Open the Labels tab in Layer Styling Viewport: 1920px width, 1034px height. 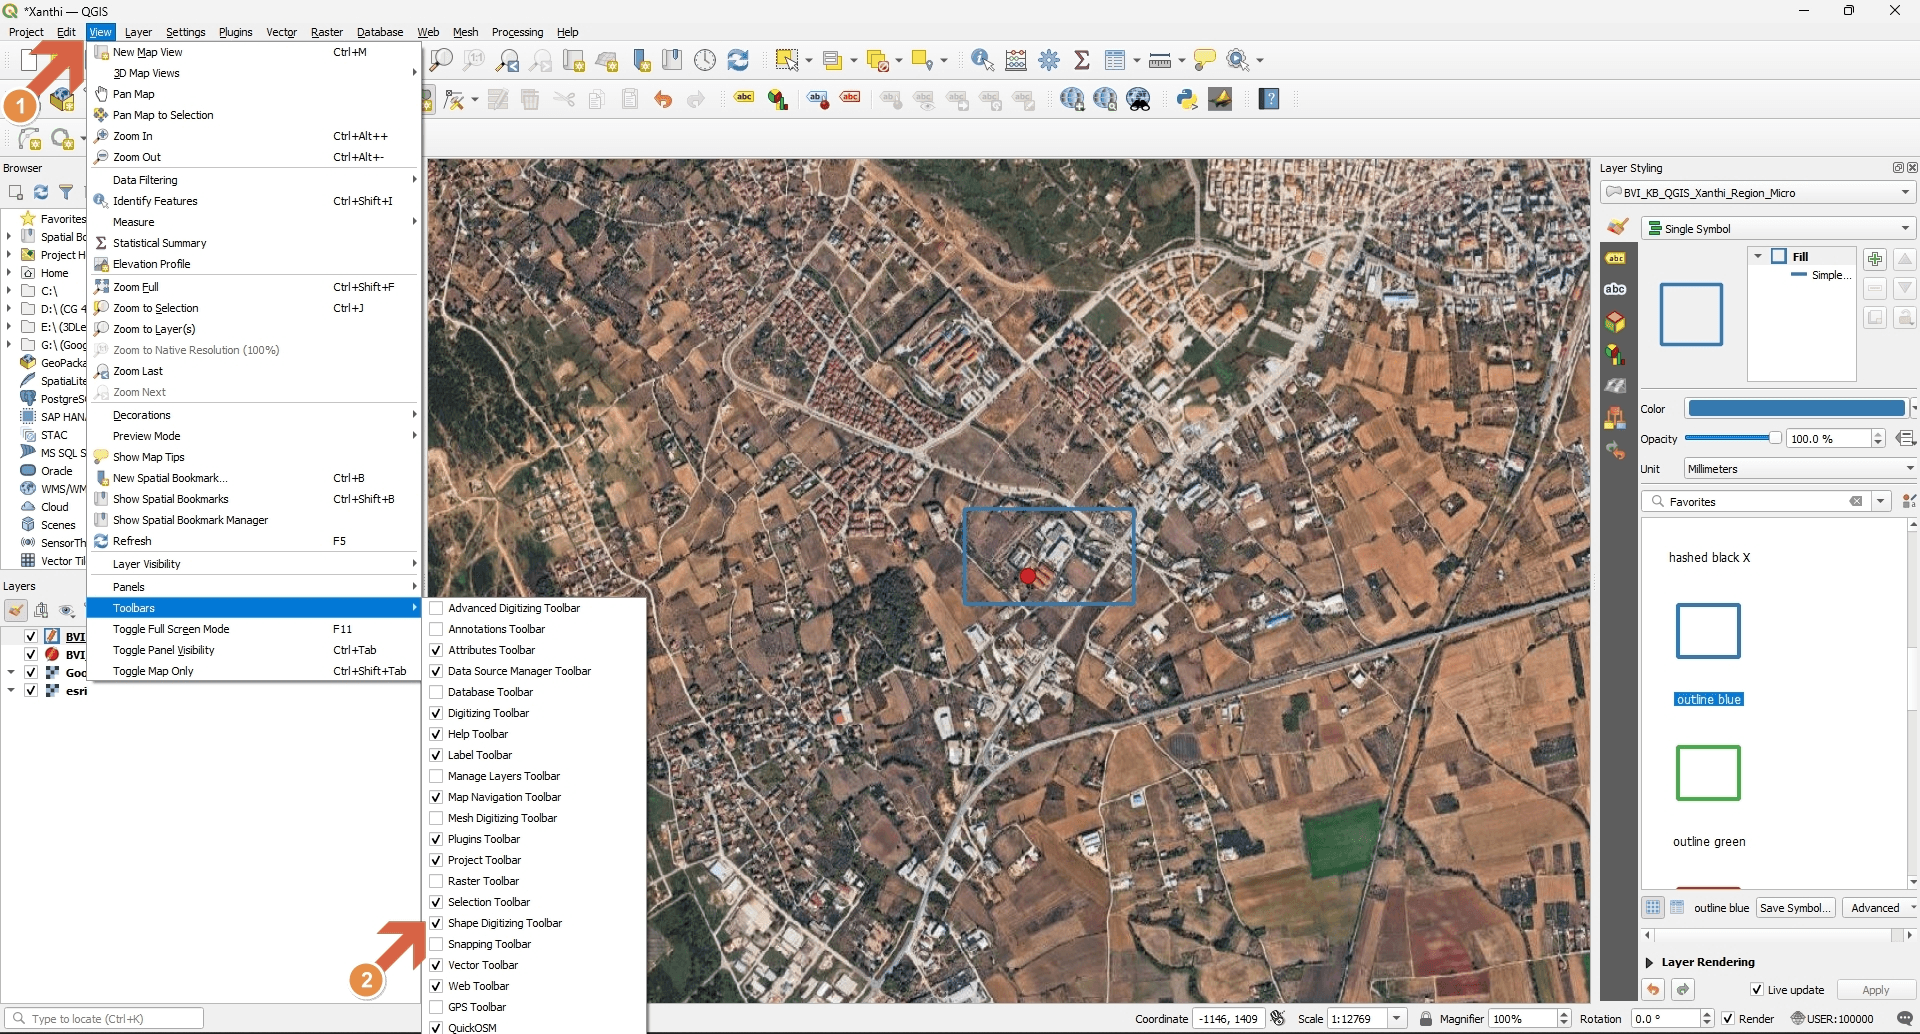click(x=1616, y=258)
